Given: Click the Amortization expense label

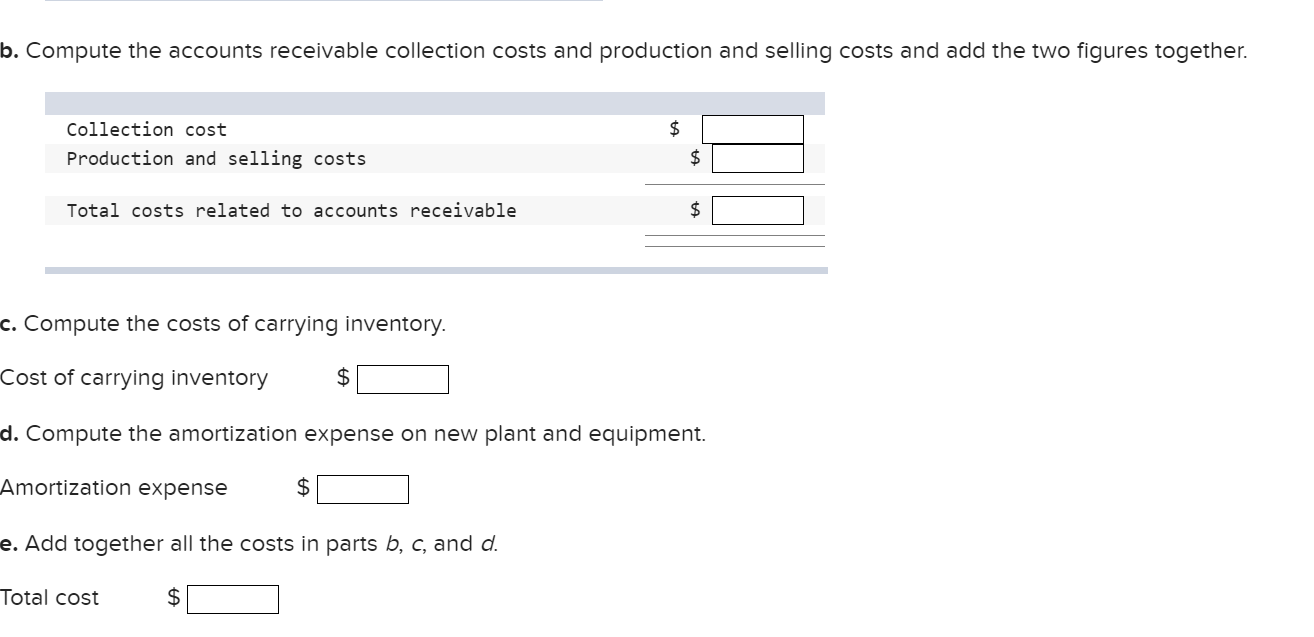Looking at the screenshot, I should [112, 488].
